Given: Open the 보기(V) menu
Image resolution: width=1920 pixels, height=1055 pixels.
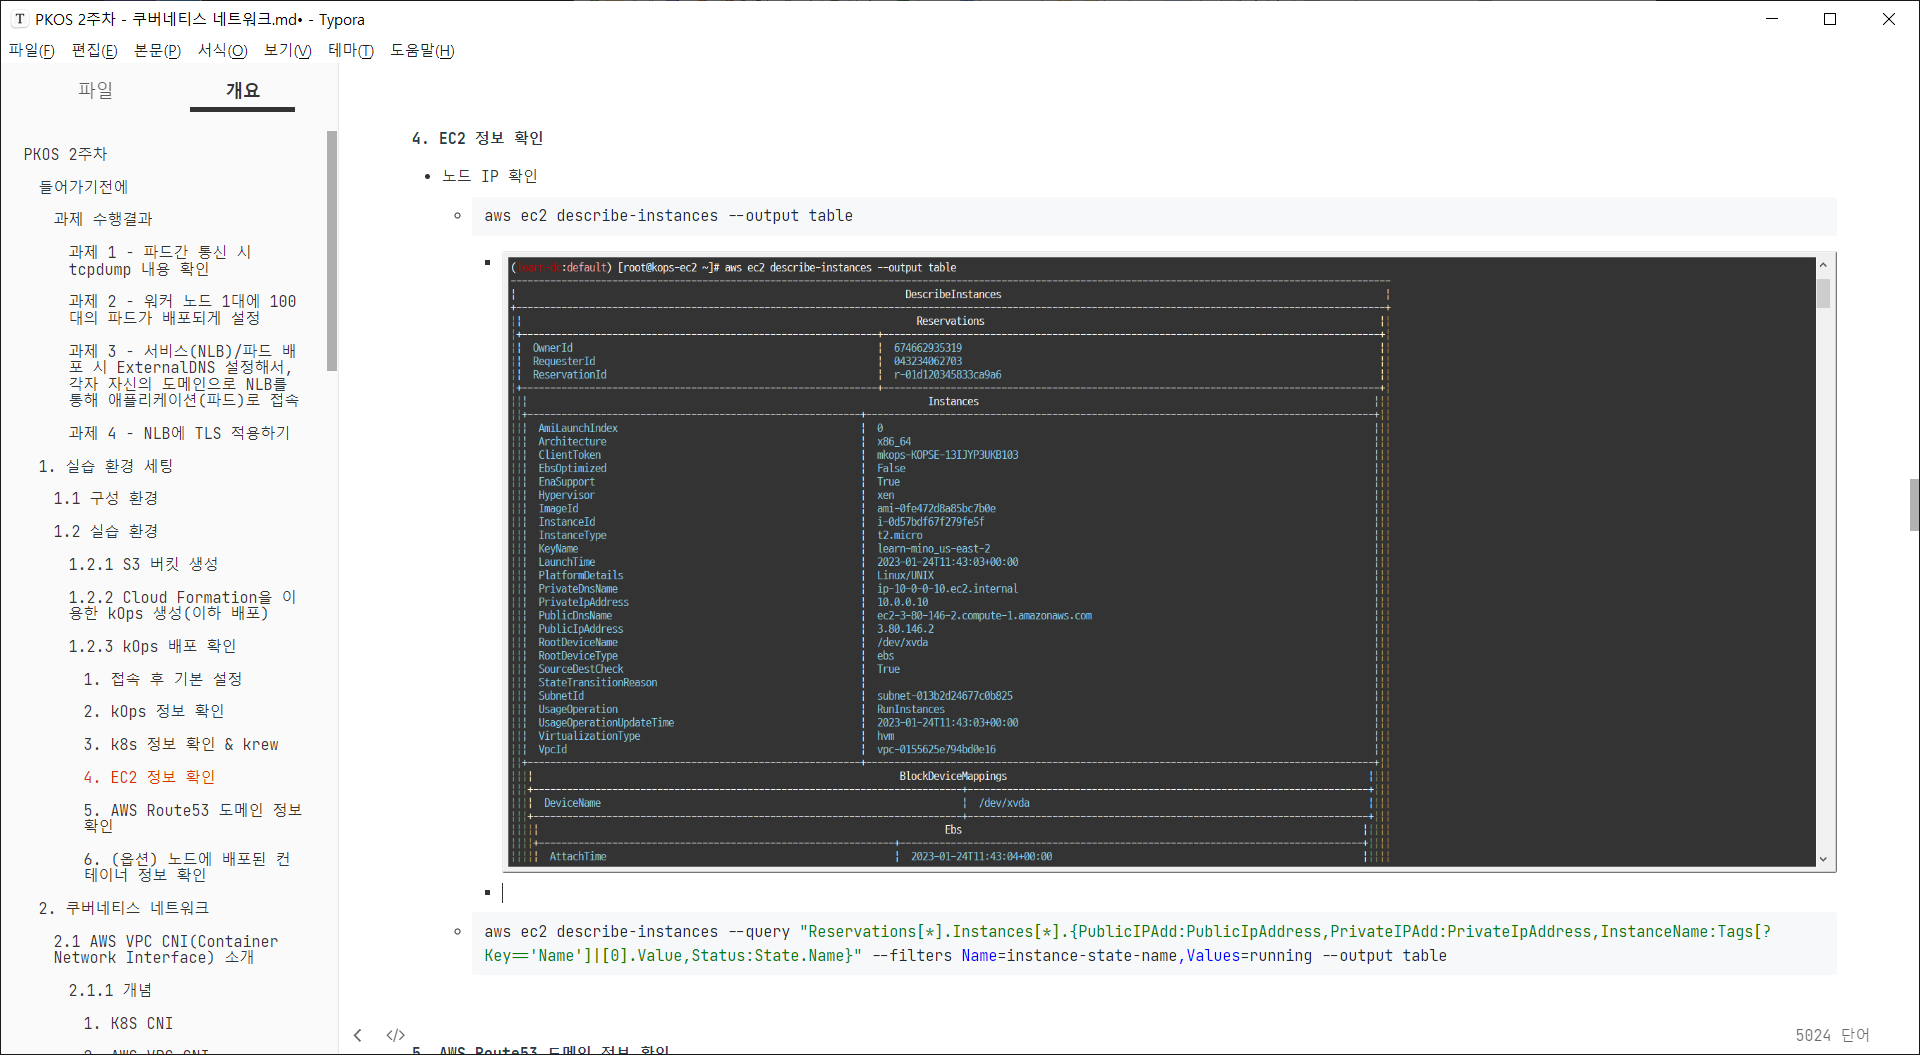Looking at the screenshot, I should point(287,51).
